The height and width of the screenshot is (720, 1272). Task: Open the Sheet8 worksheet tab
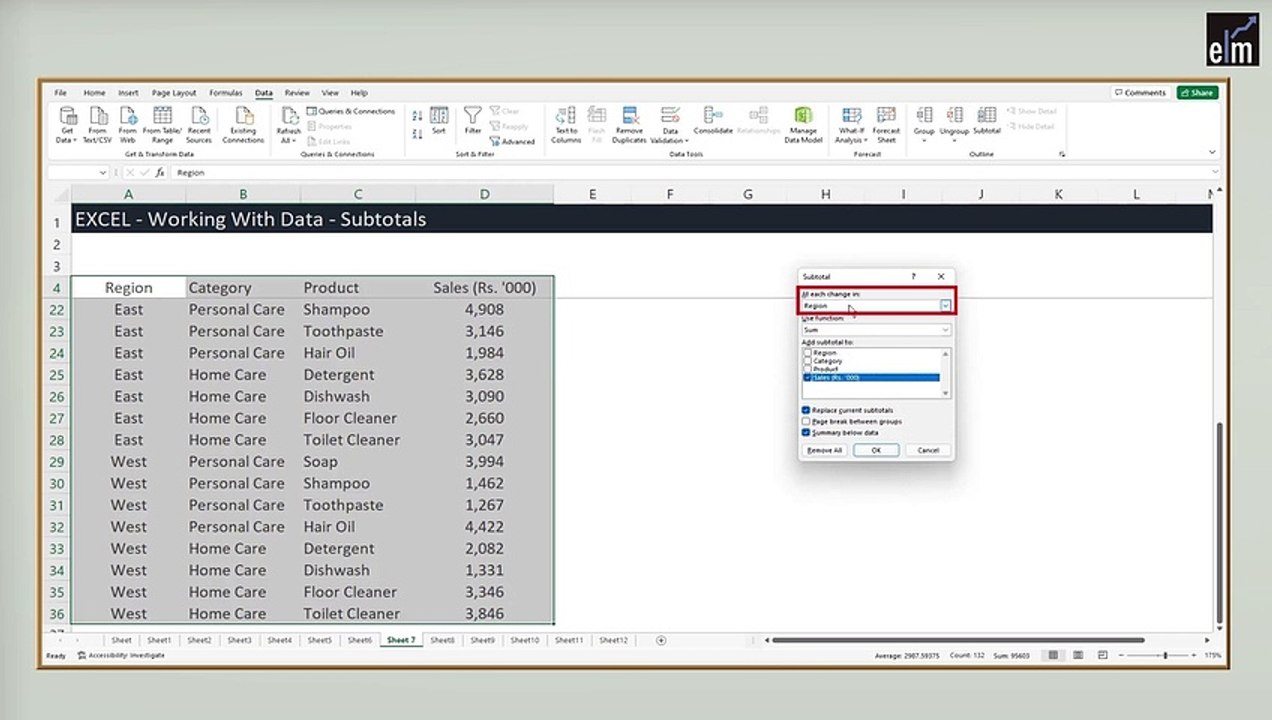pyautogui.click(x=442, y=640)
